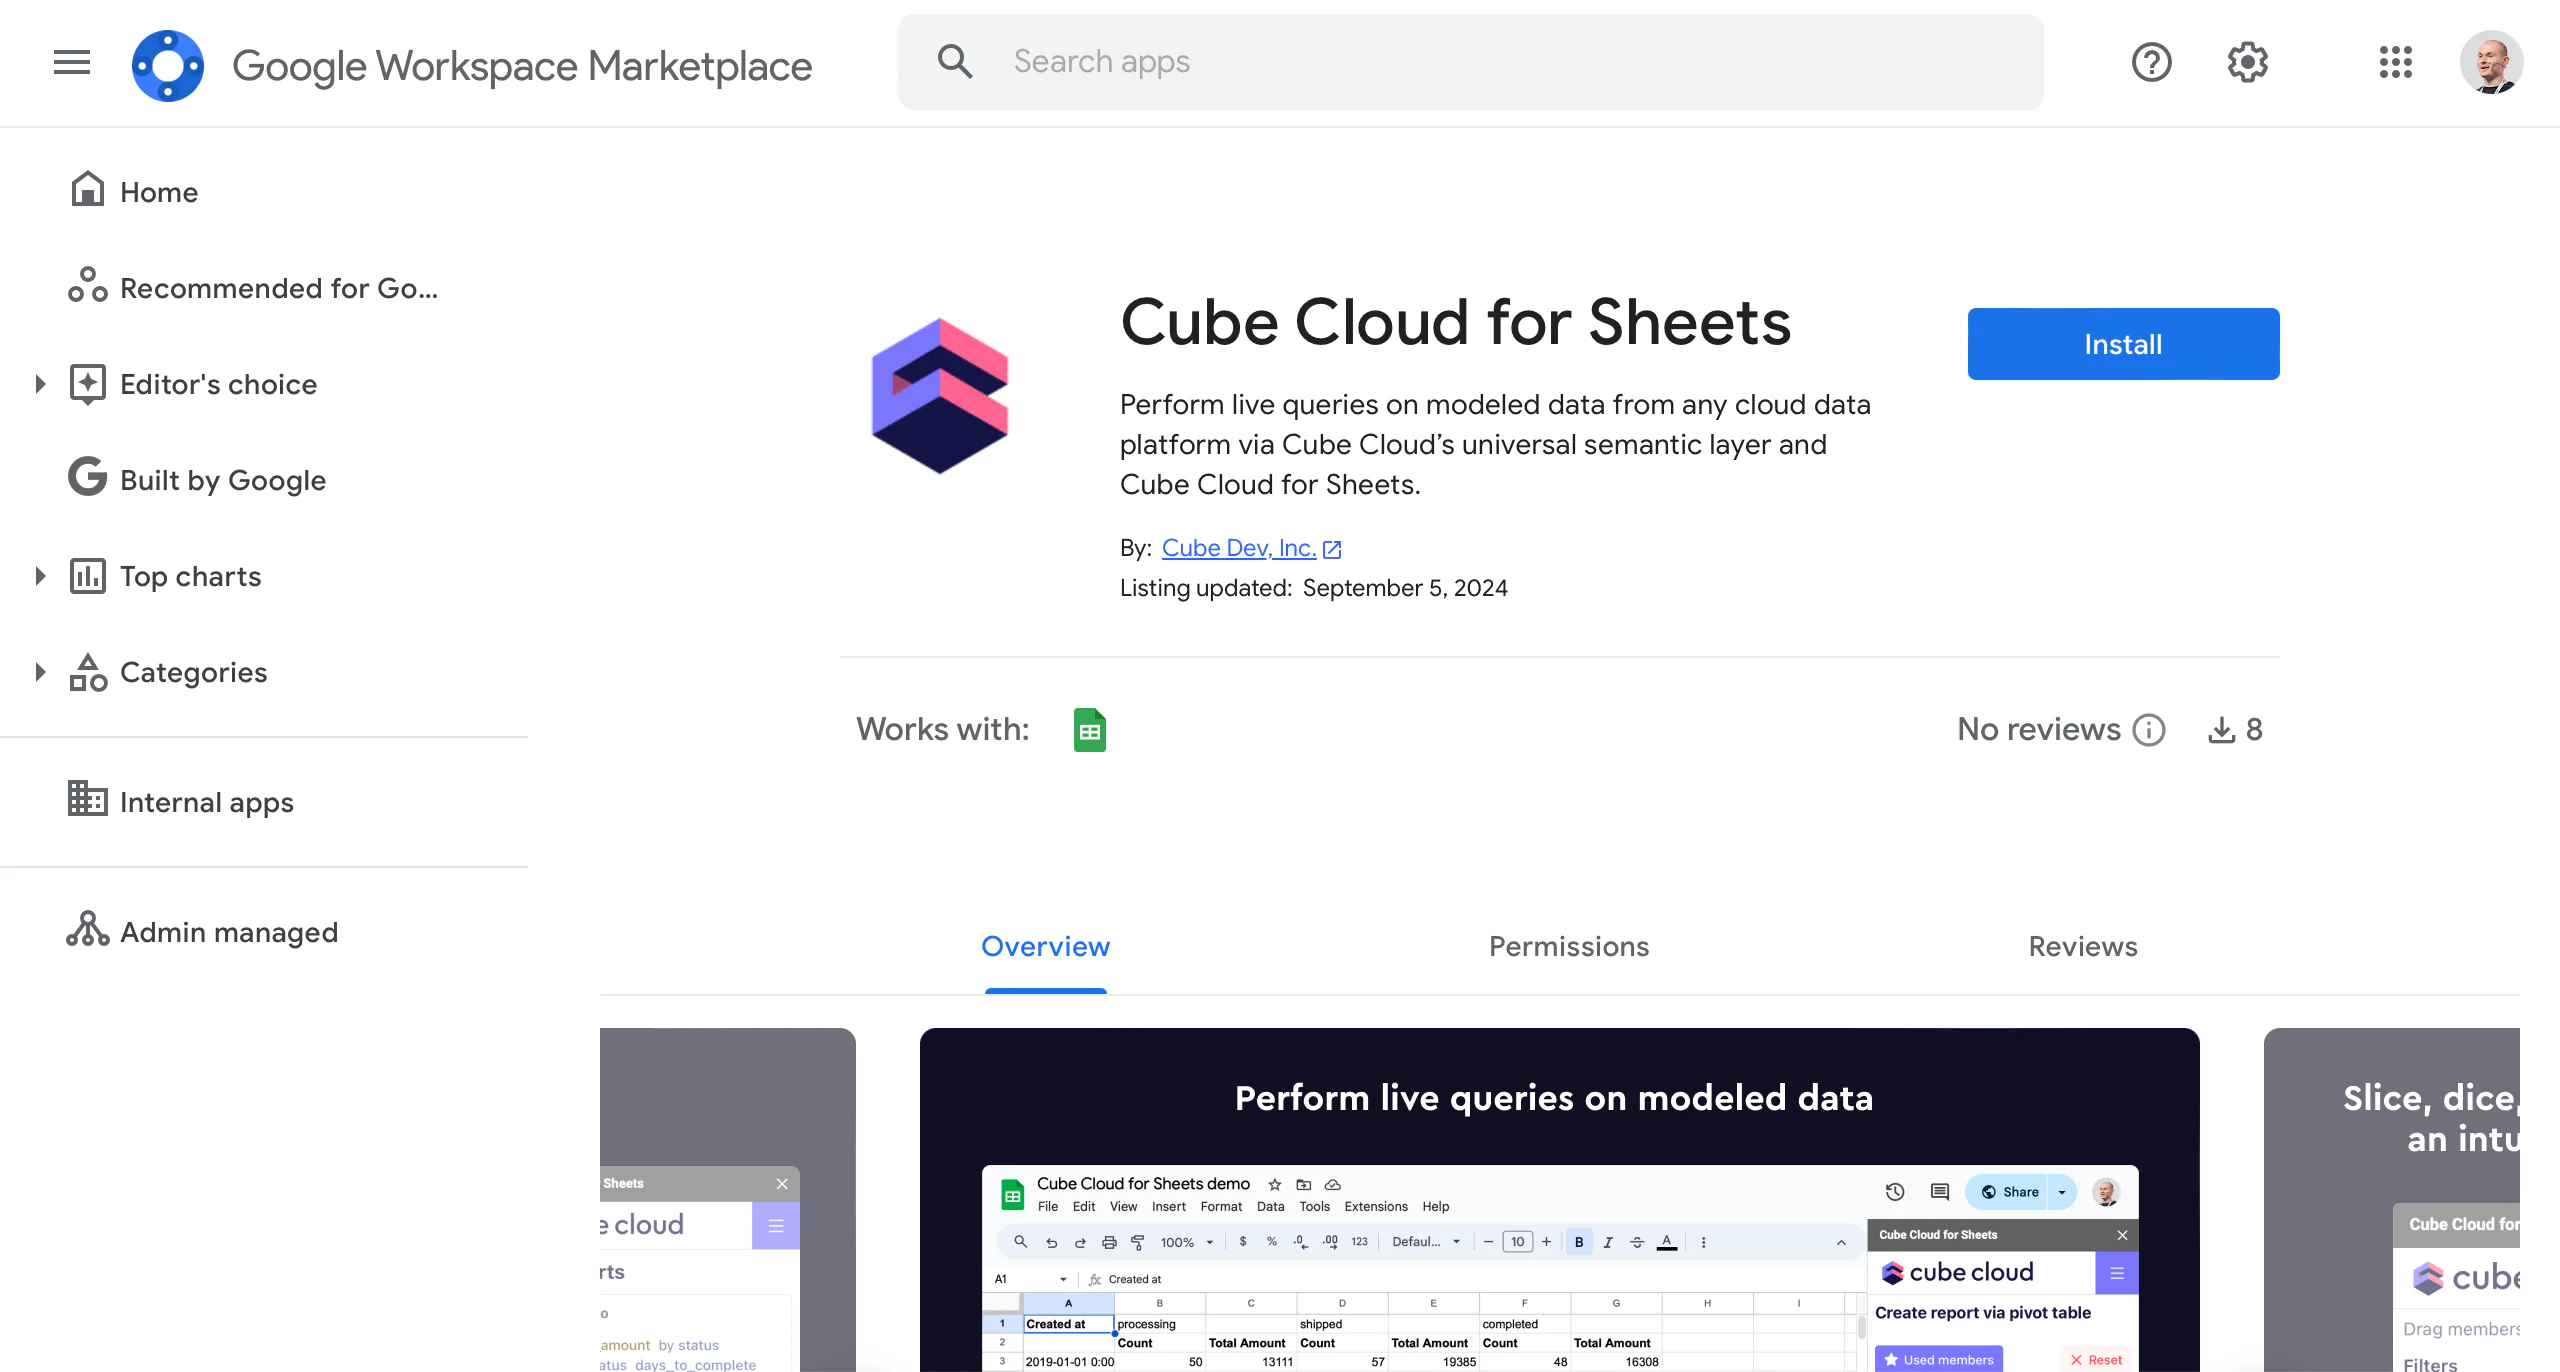Open the hamburger main menu

(72, 62)
